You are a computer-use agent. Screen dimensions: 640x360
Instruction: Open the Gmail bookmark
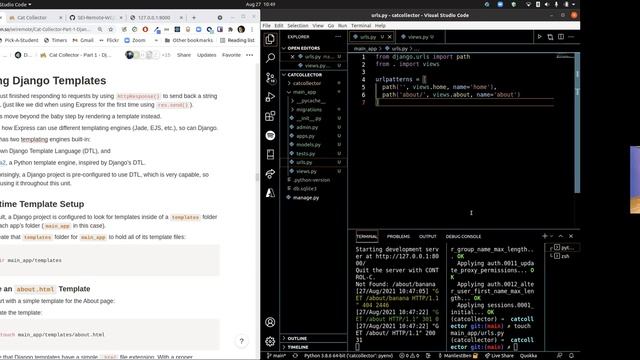coord(83,40)
